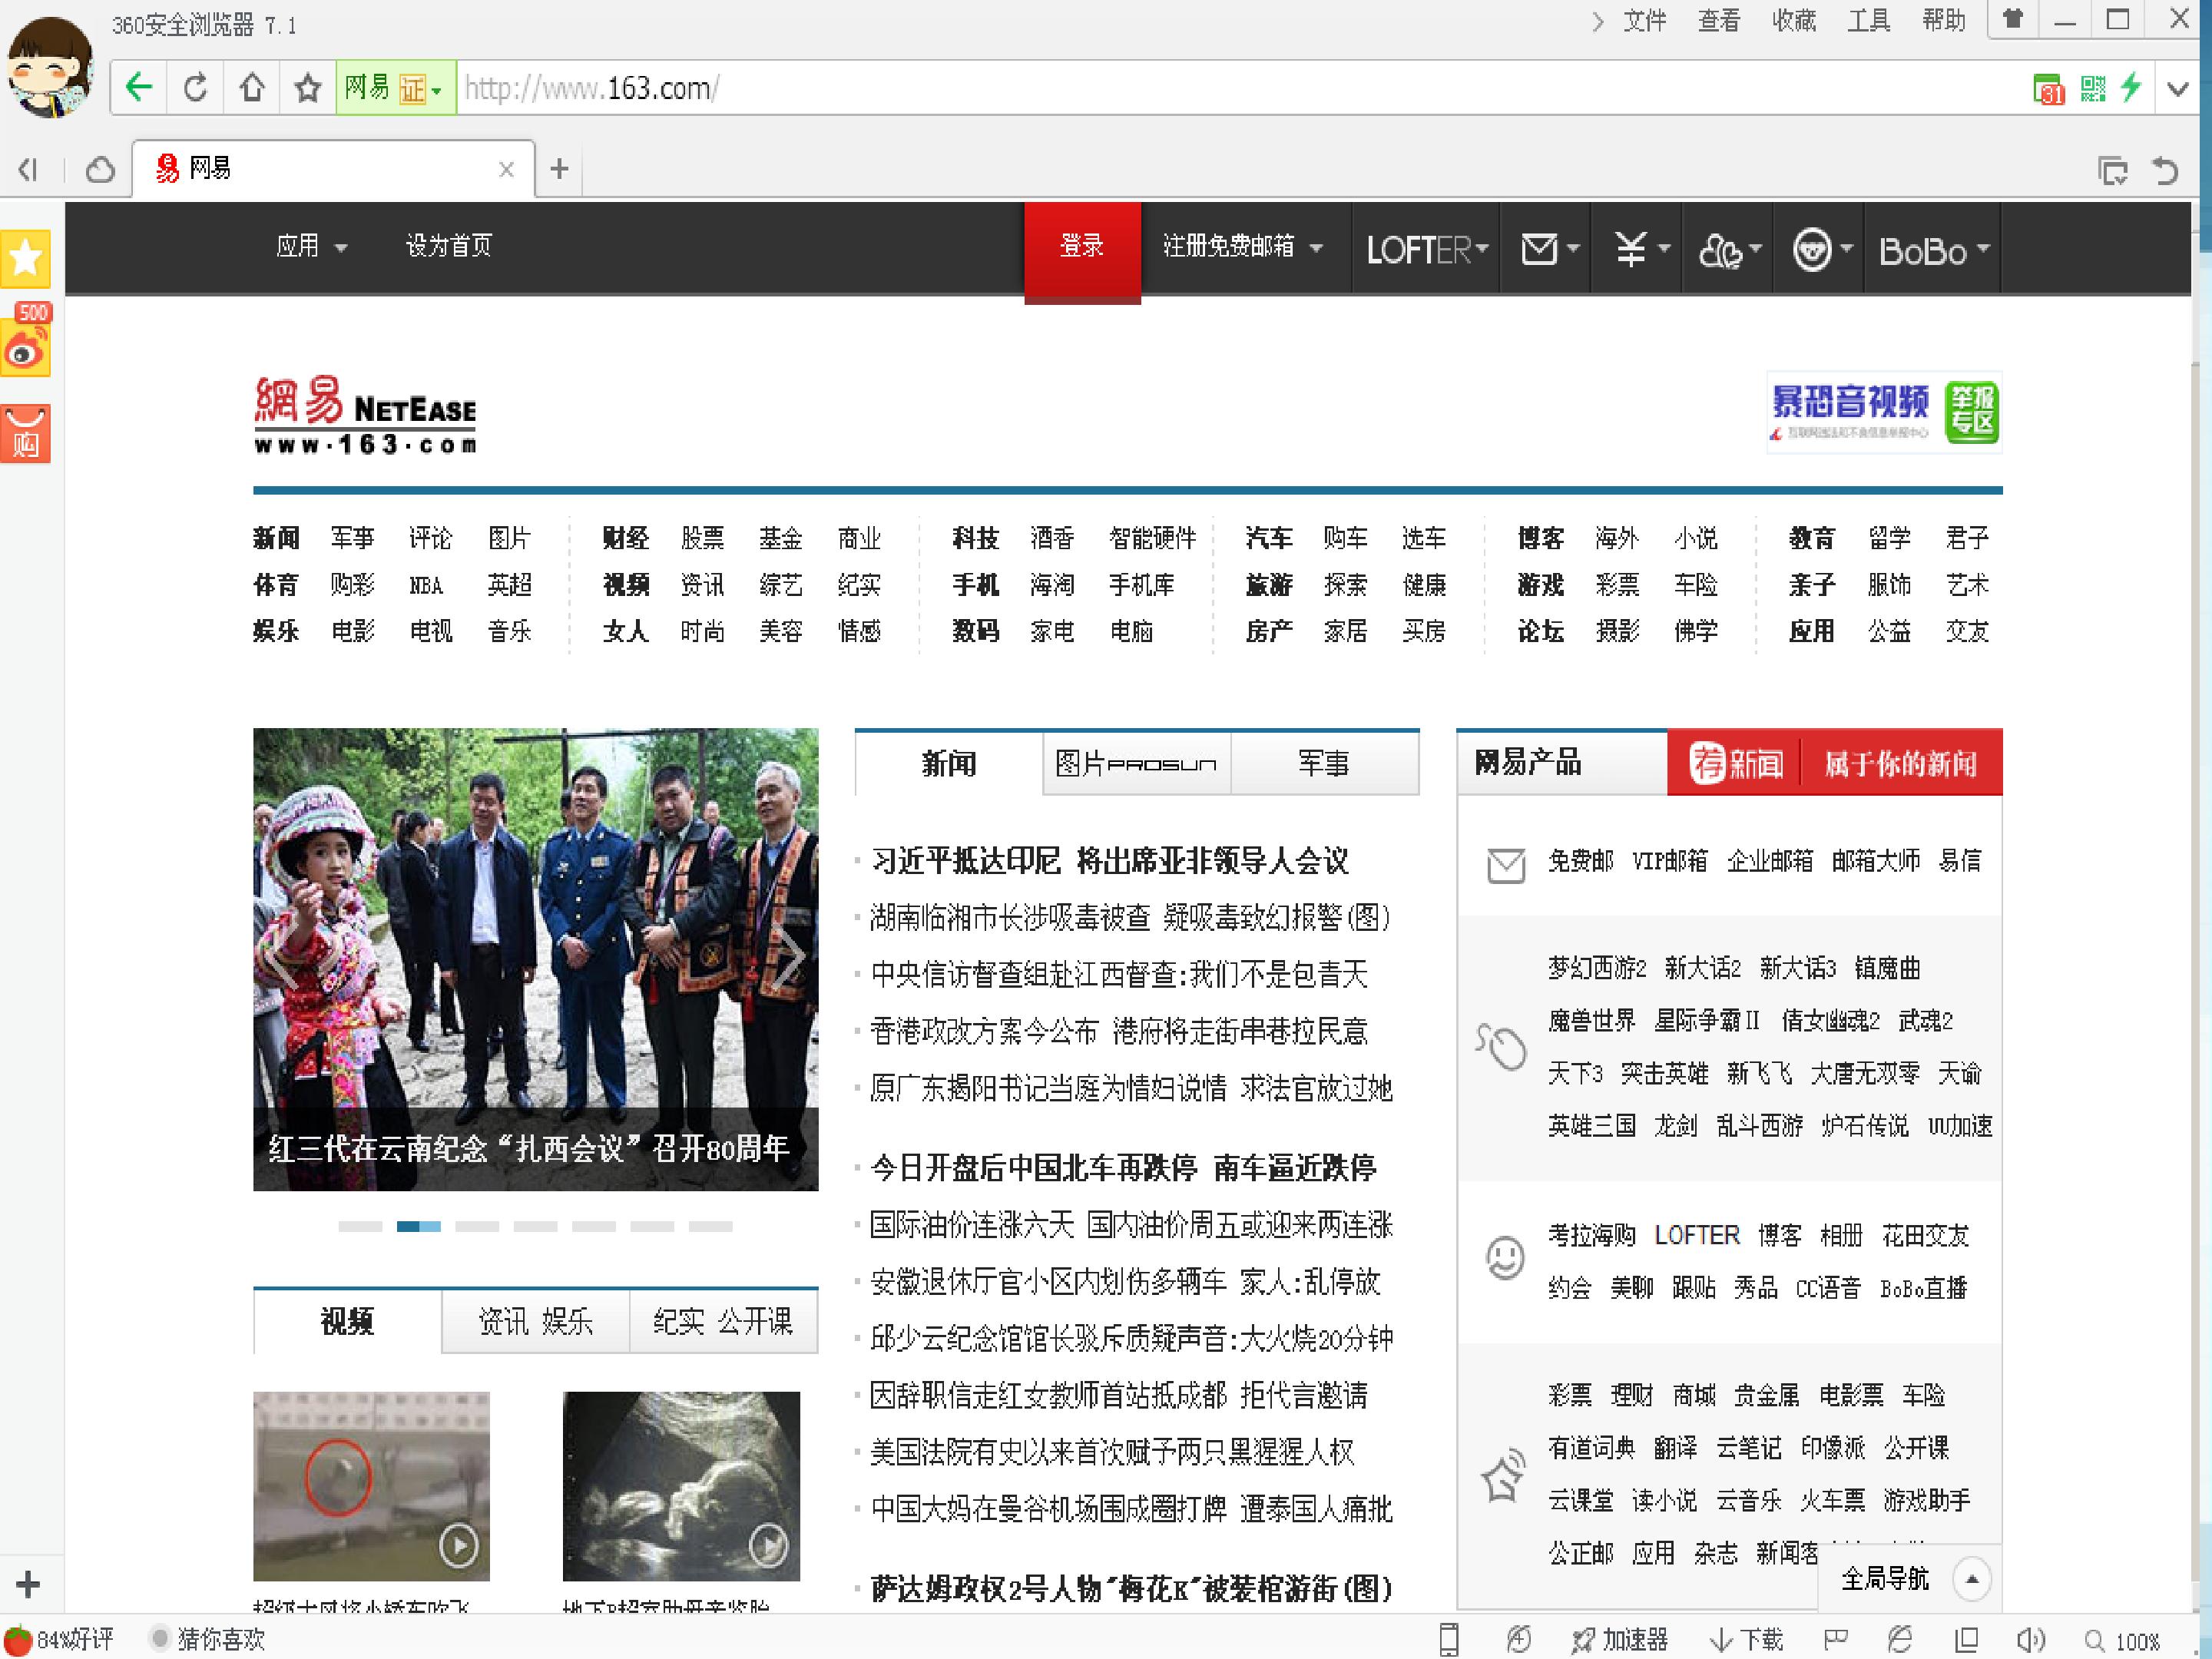Click 设为首页 link

click(449, 246)
